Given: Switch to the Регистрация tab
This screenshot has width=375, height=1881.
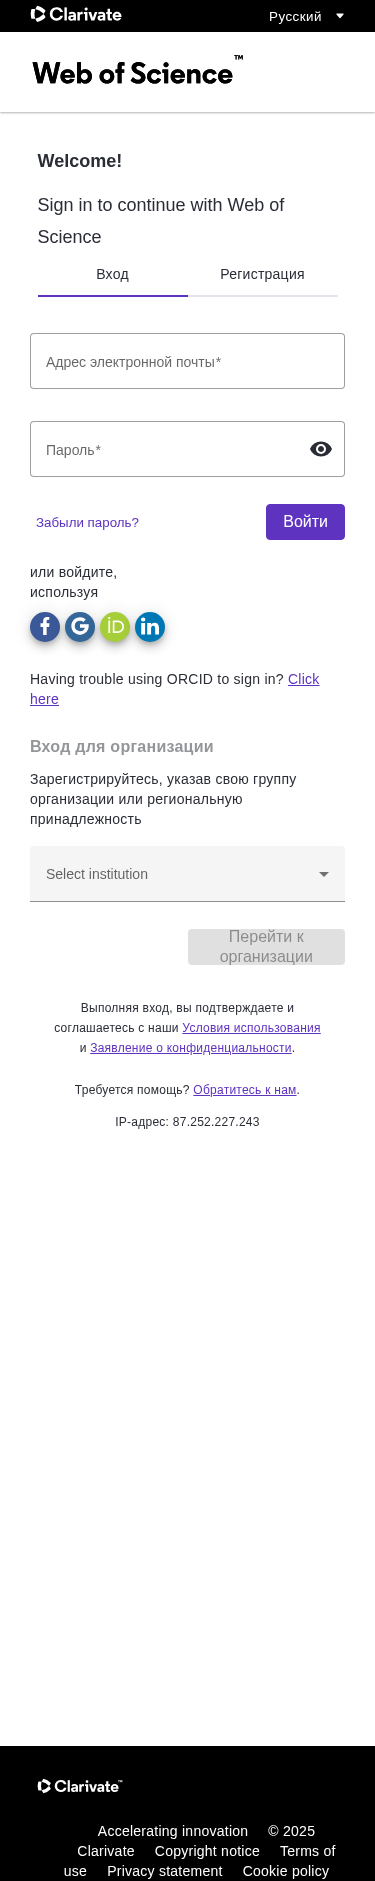Looking at the screenshot, I should tap(263, 274).
